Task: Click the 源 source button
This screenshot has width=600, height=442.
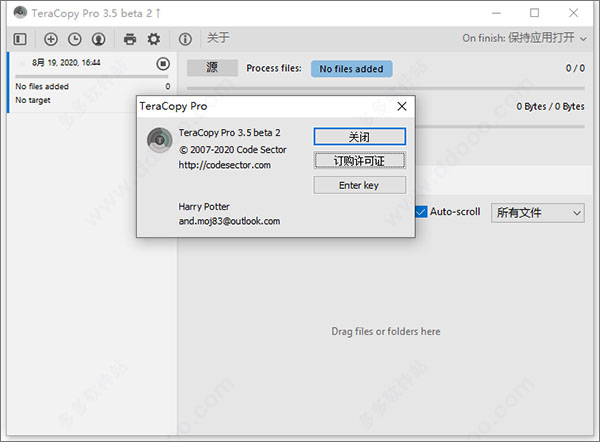Action: click(212, 68)
